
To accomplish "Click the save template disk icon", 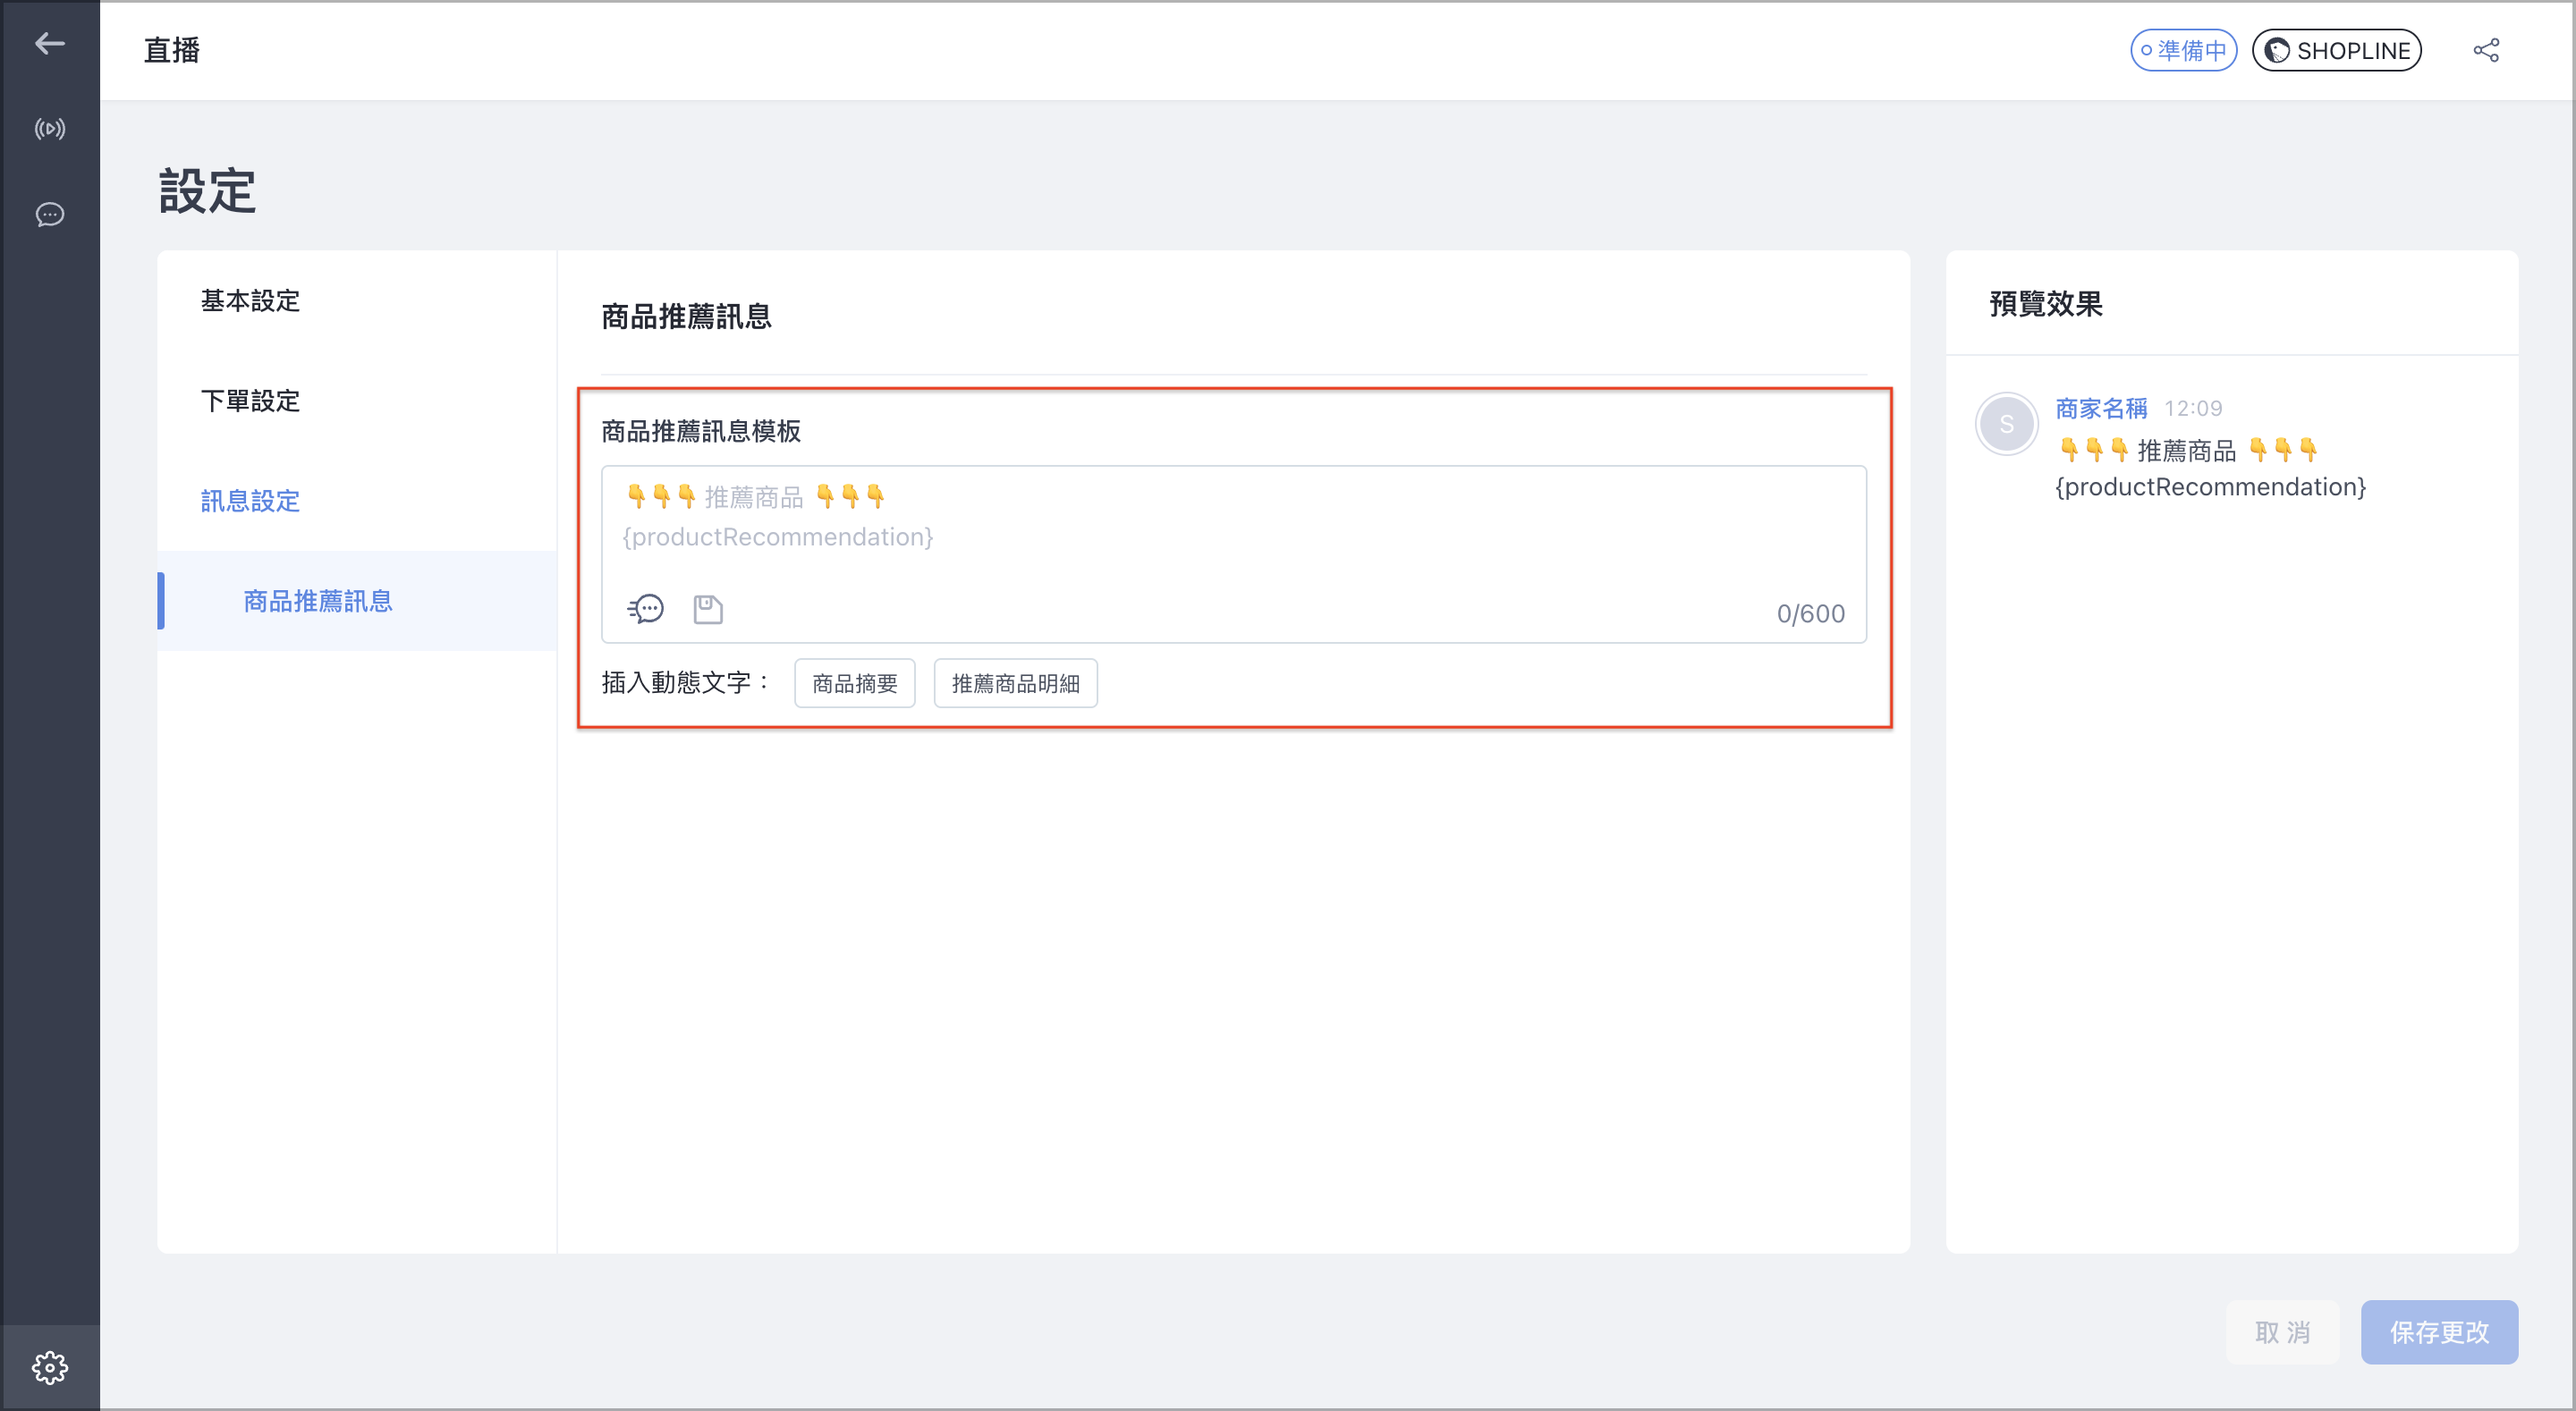I will click(x=708, y=608).
